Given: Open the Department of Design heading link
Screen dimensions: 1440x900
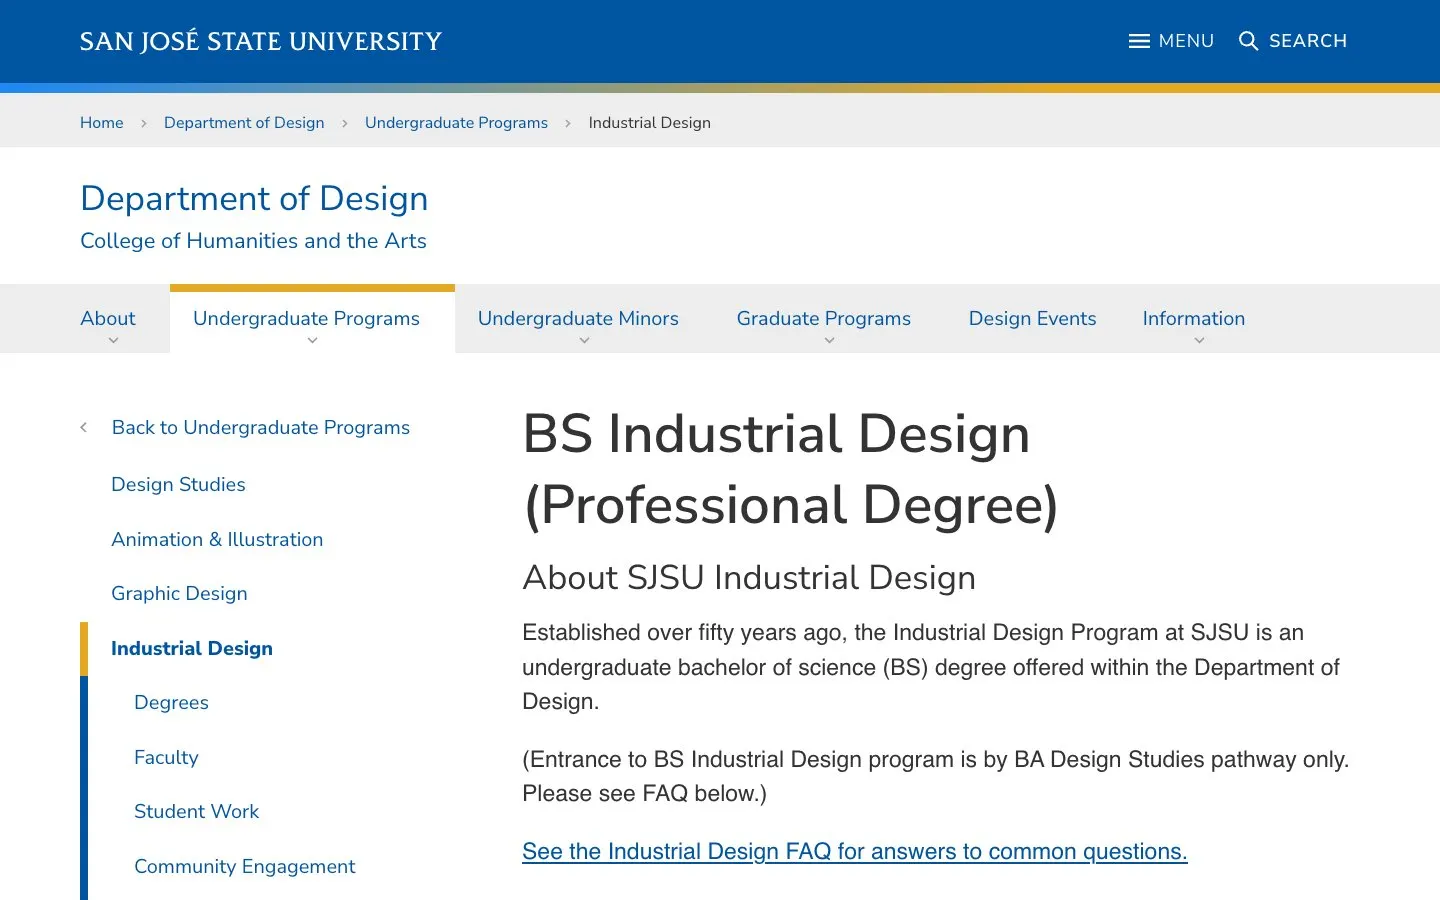Looking at the screenshot, I should [254, 198].
